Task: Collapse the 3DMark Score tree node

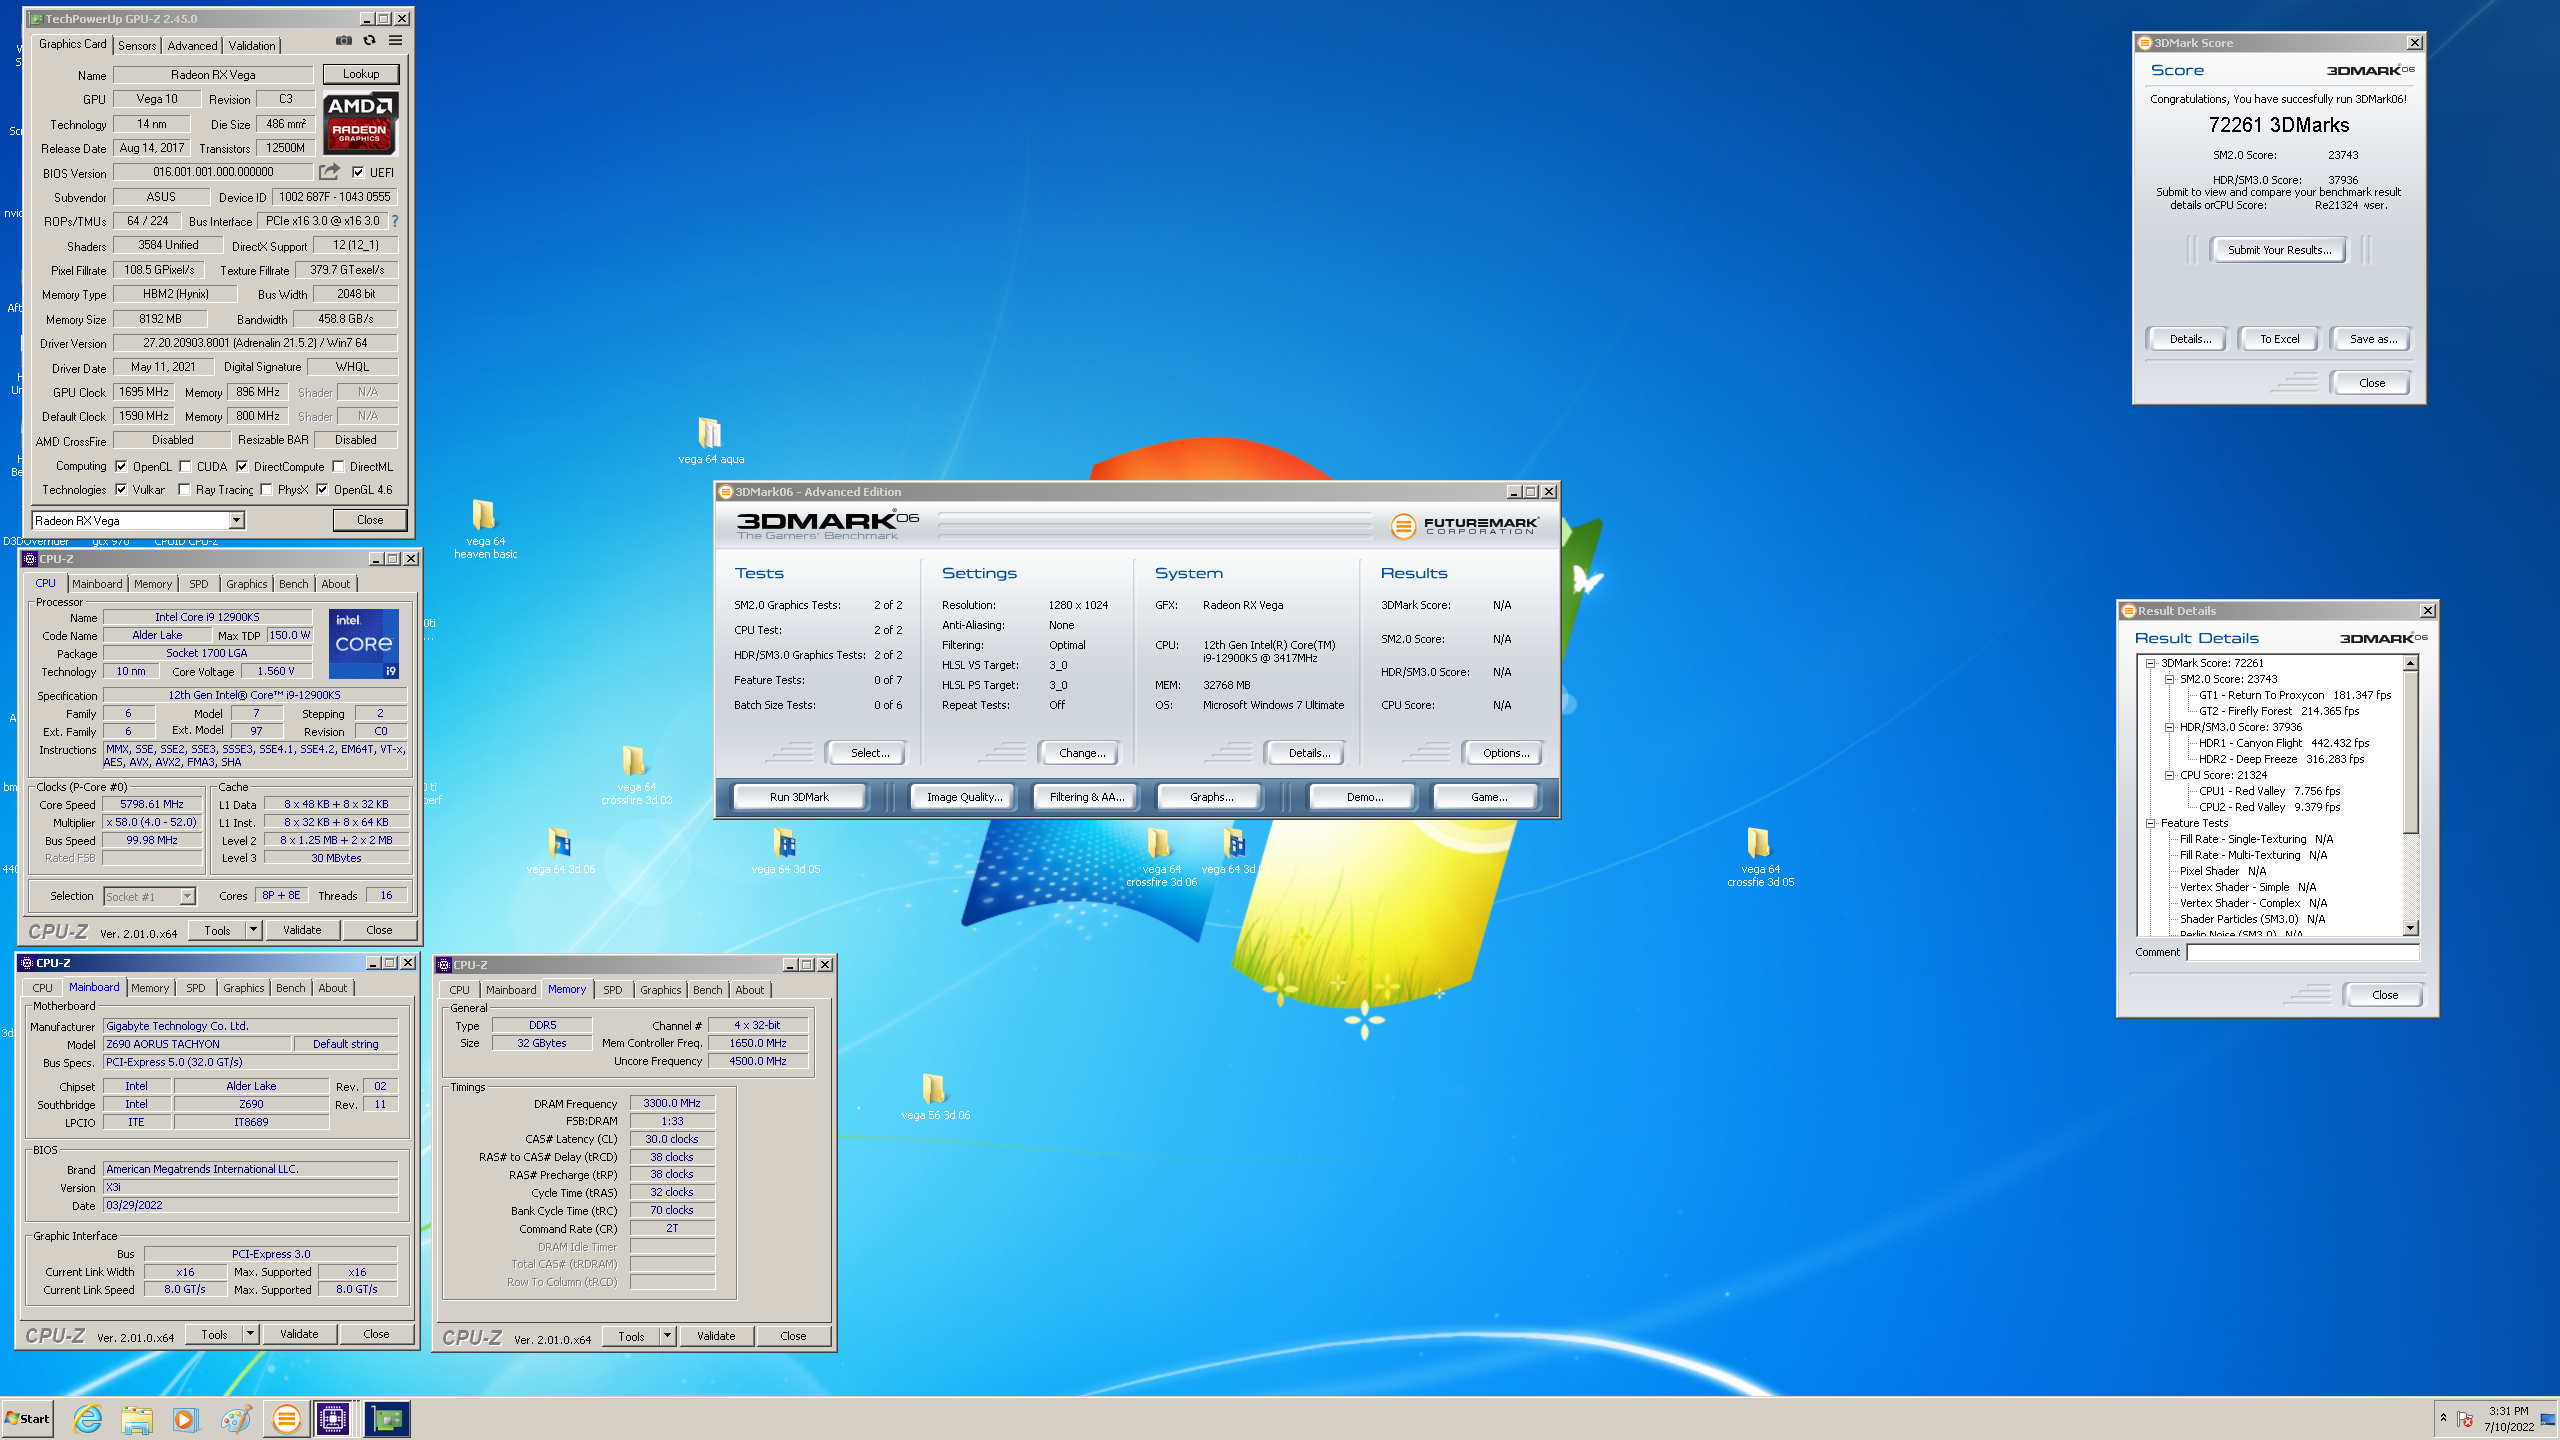Action: (x=2151, y=663)
